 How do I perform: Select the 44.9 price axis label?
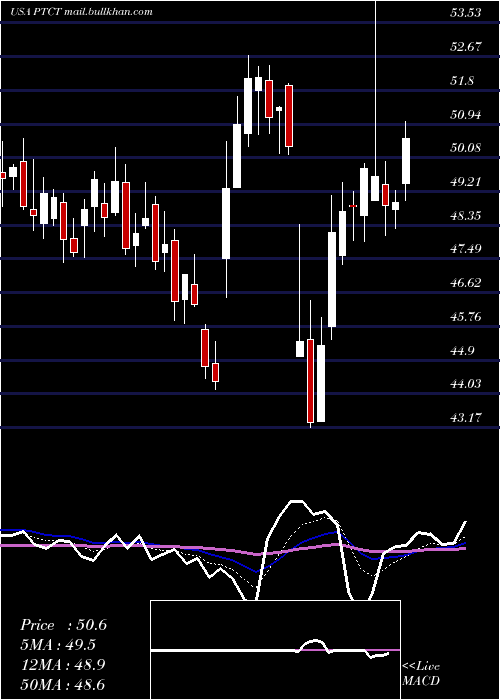click(462, 350)
